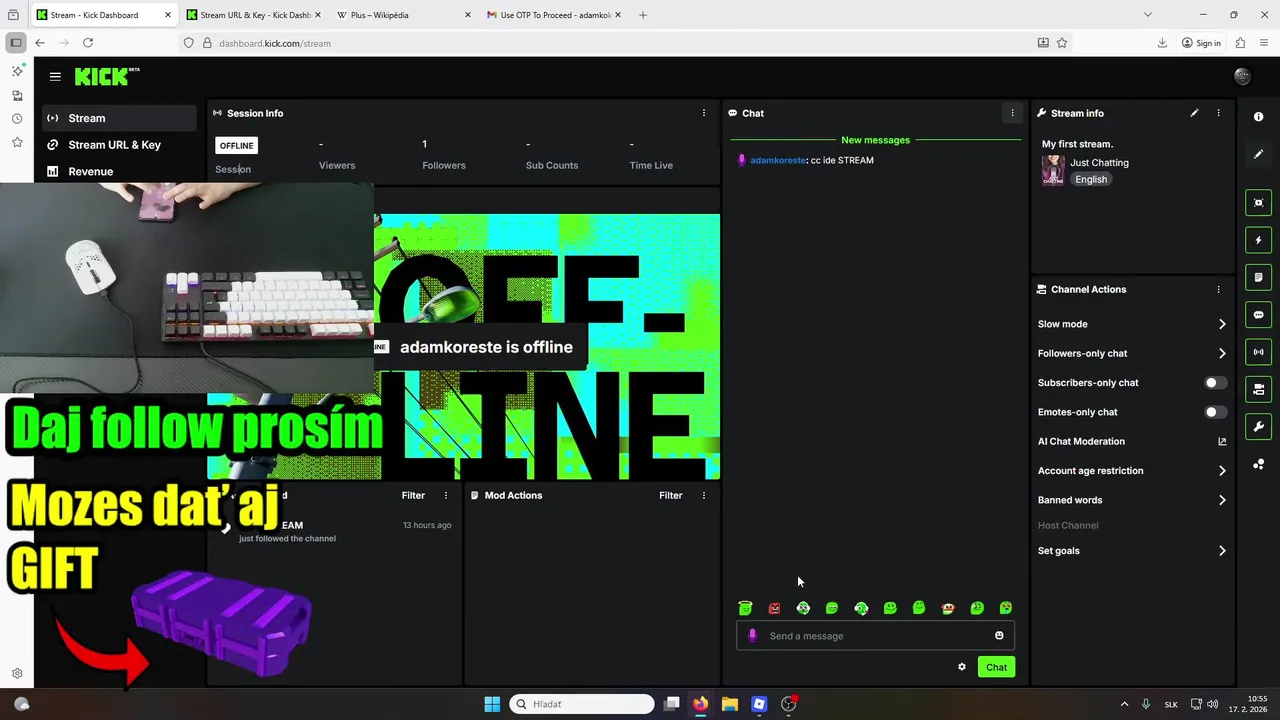
Task: Click the taskbar search box Hľadať
Action: [582, 704]
